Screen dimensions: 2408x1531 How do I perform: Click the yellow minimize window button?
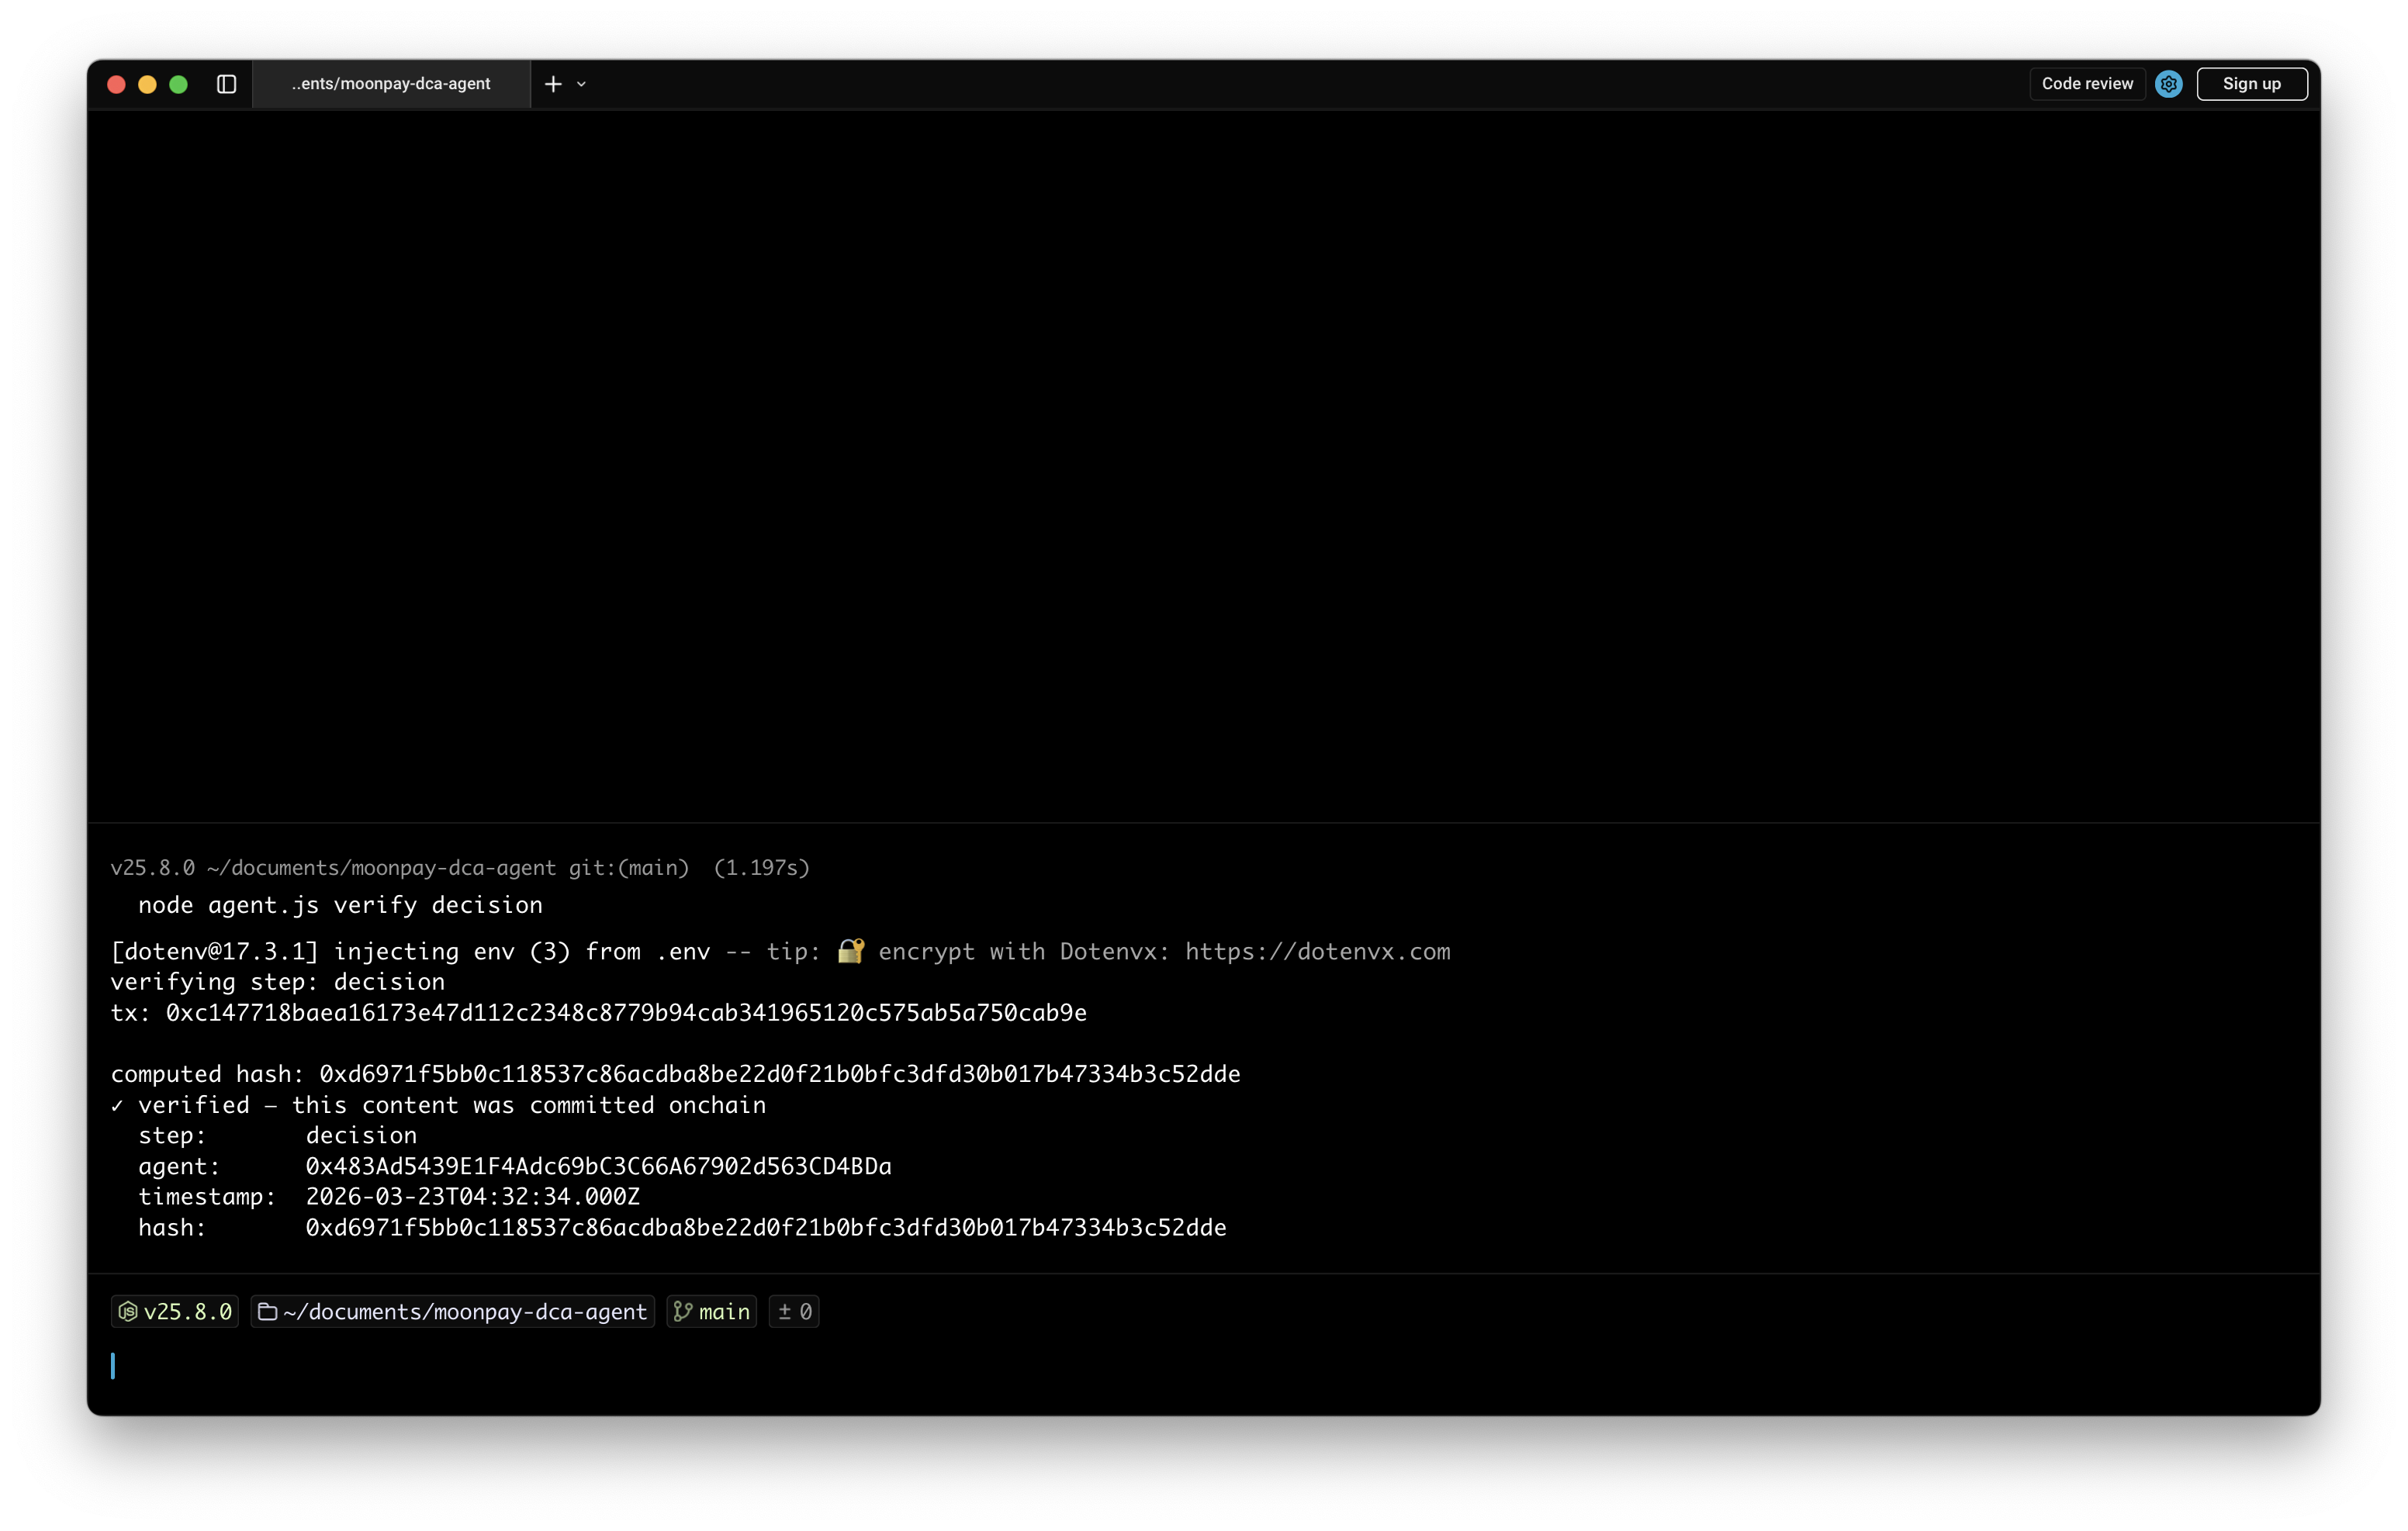[x=147, y=84]
